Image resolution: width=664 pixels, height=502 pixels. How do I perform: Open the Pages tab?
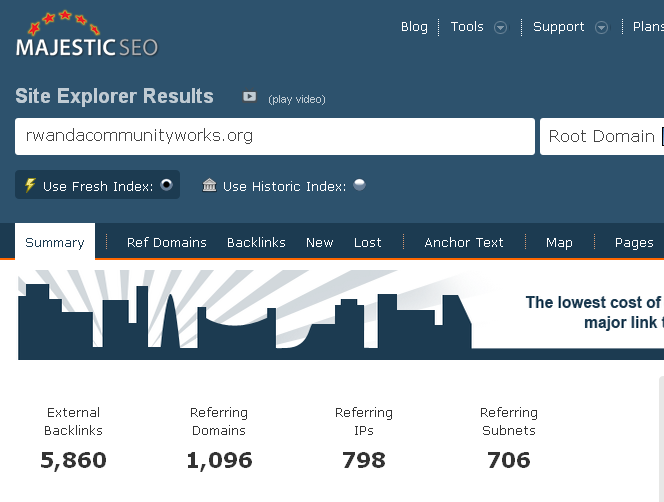[x=634, y=242]
